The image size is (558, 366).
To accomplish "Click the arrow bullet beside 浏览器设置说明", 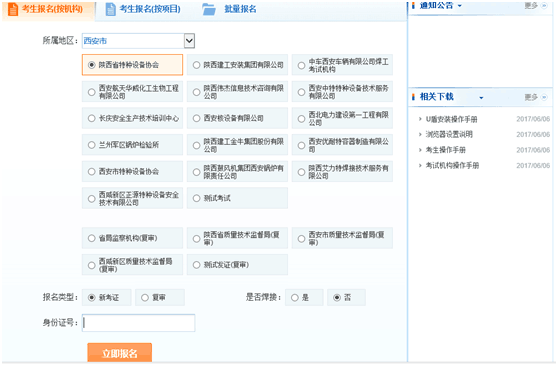I will pyautogui.click(x=420, y=134).
